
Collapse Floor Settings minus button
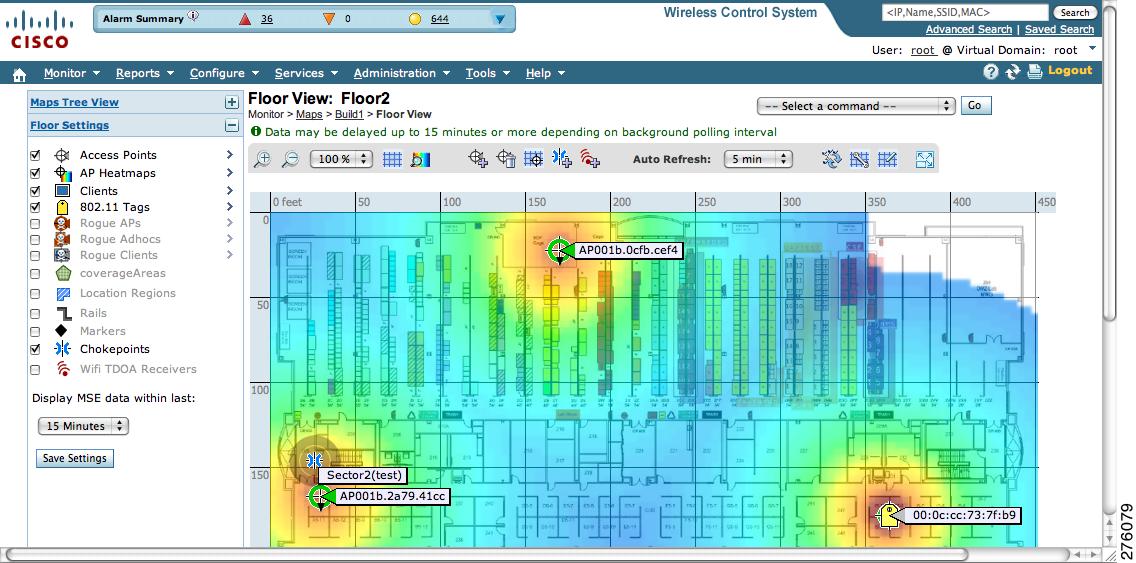pyautogui.click(x=231, y=125)
